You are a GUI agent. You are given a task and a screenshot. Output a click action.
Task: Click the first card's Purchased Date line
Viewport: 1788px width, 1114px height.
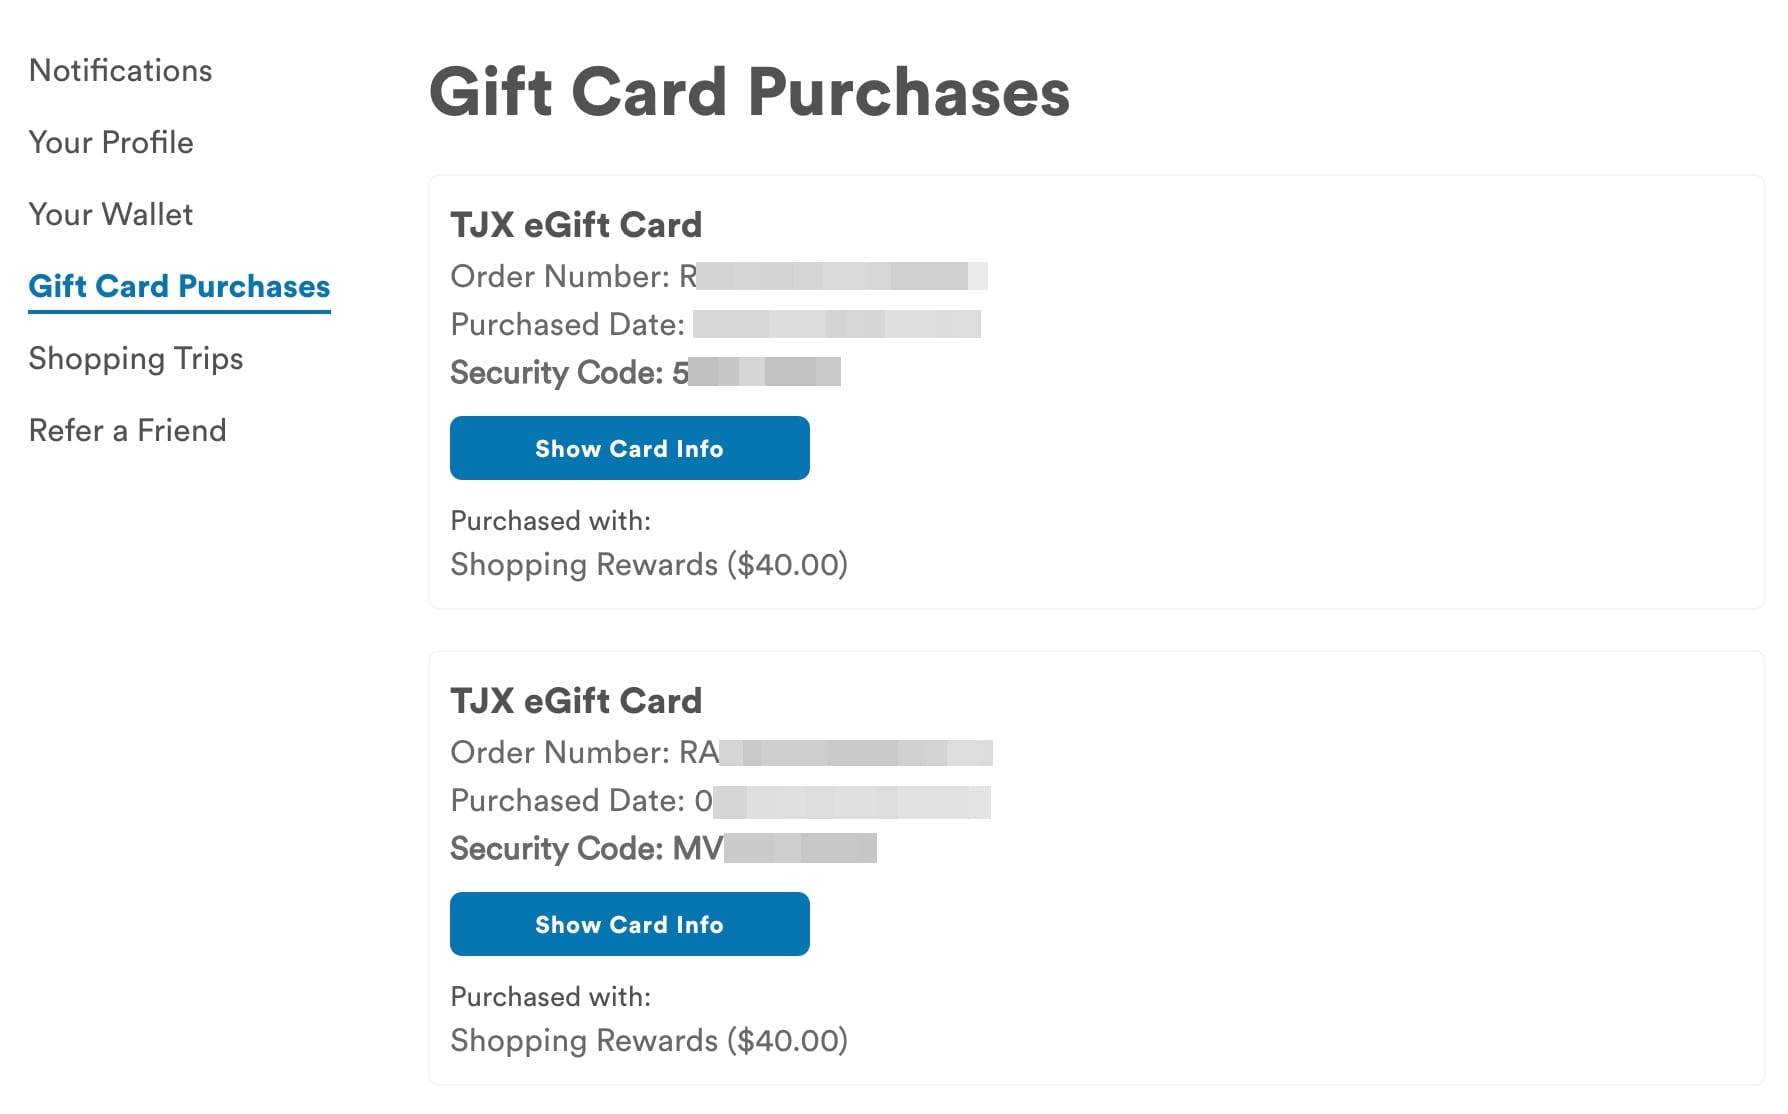(x=714, y=325)
